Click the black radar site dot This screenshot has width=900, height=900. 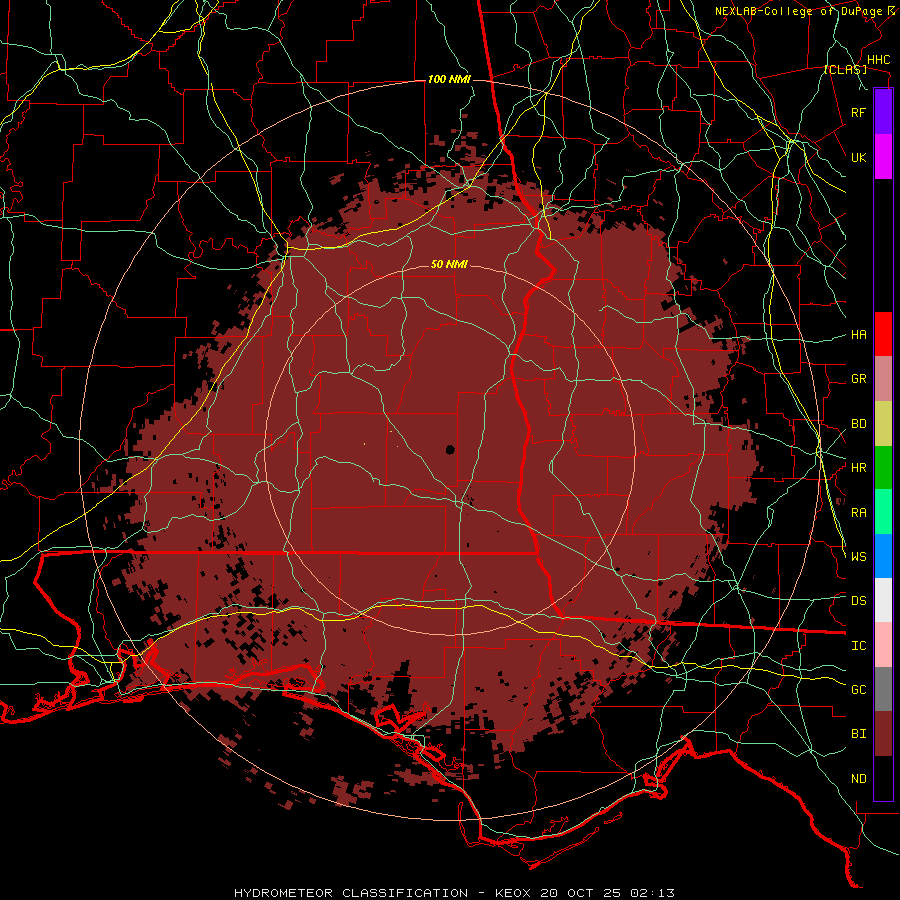coord(450,449)
